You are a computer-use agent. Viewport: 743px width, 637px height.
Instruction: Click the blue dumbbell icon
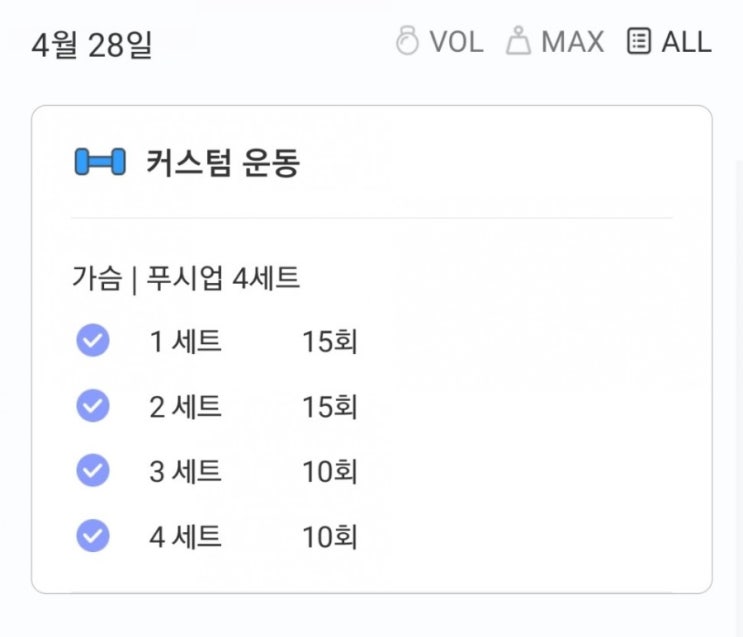[x=100, y=162]
